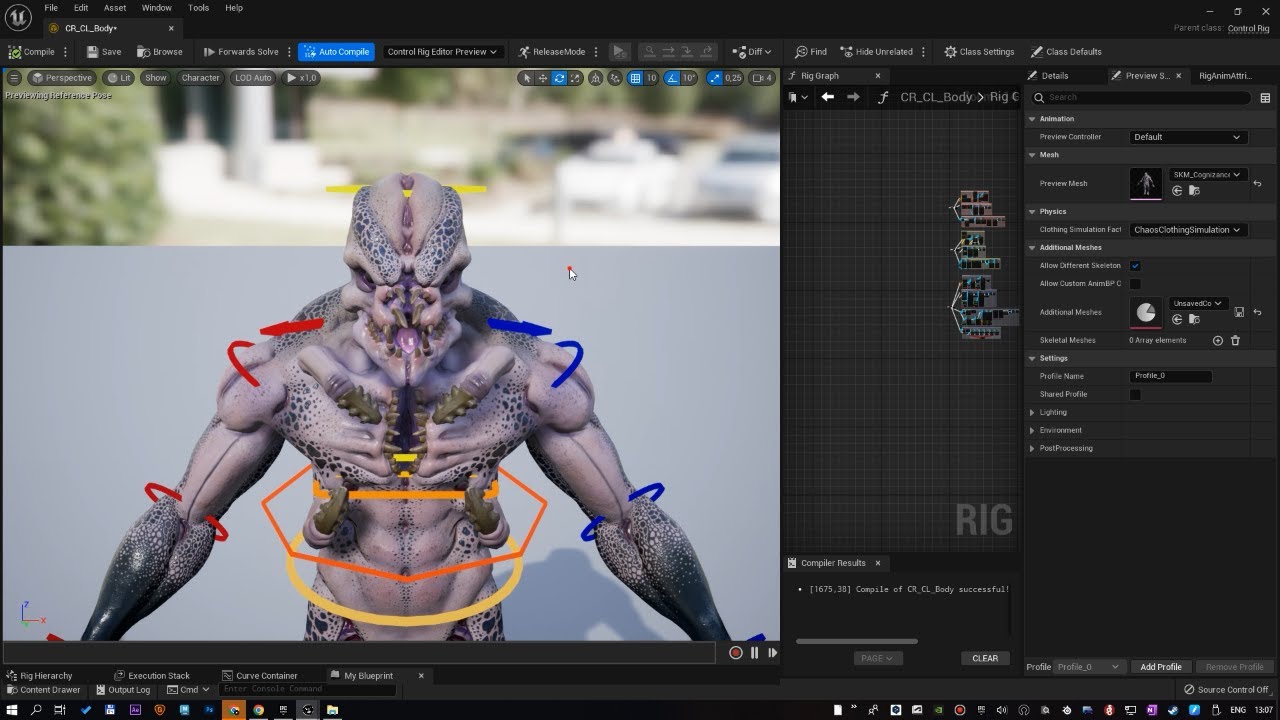
Task: Choose the Select mode arrow tool
Action: pos(527,78)
